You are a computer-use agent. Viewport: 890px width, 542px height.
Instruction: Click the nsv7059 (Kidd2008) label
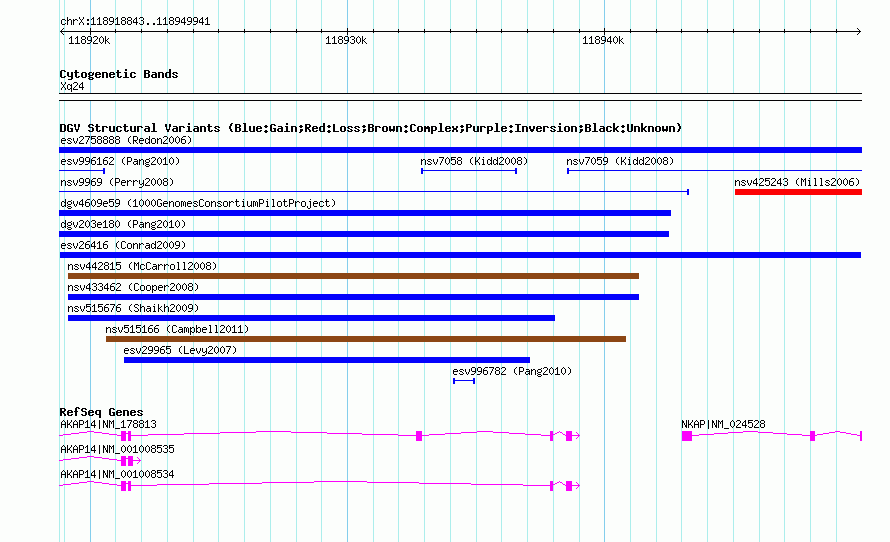pos(620,161)
